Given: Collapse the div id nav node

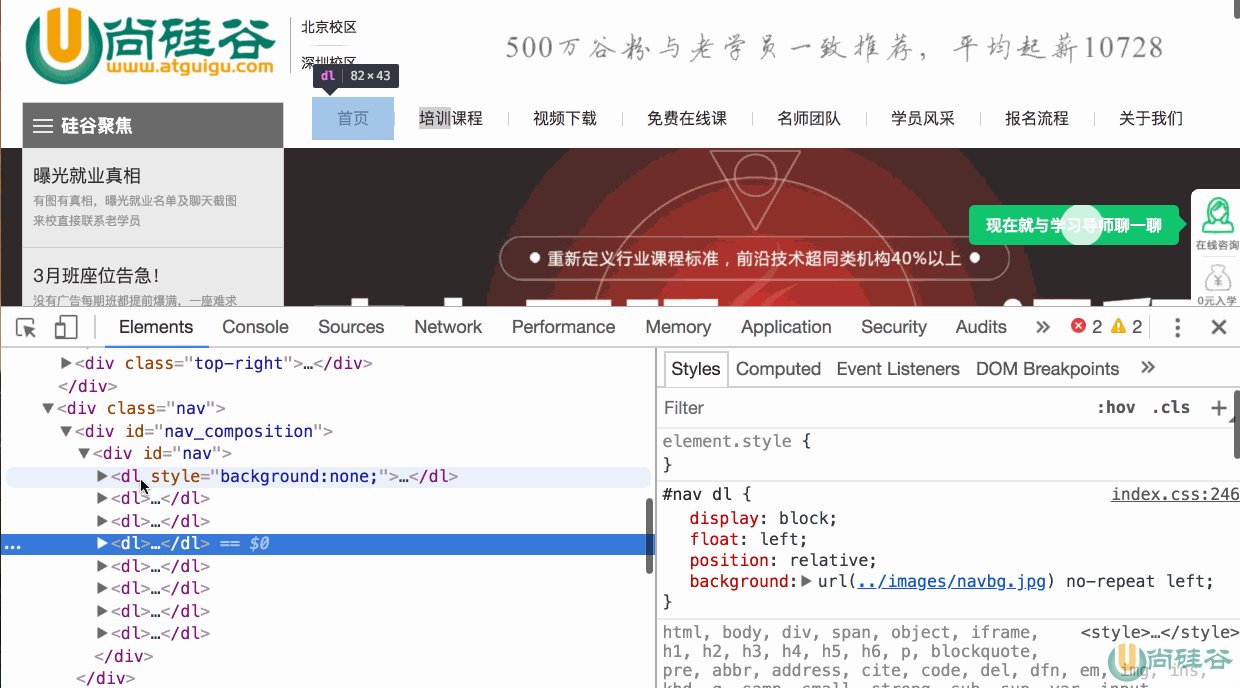Looking at the screenshot, I should tap(84, 453).
